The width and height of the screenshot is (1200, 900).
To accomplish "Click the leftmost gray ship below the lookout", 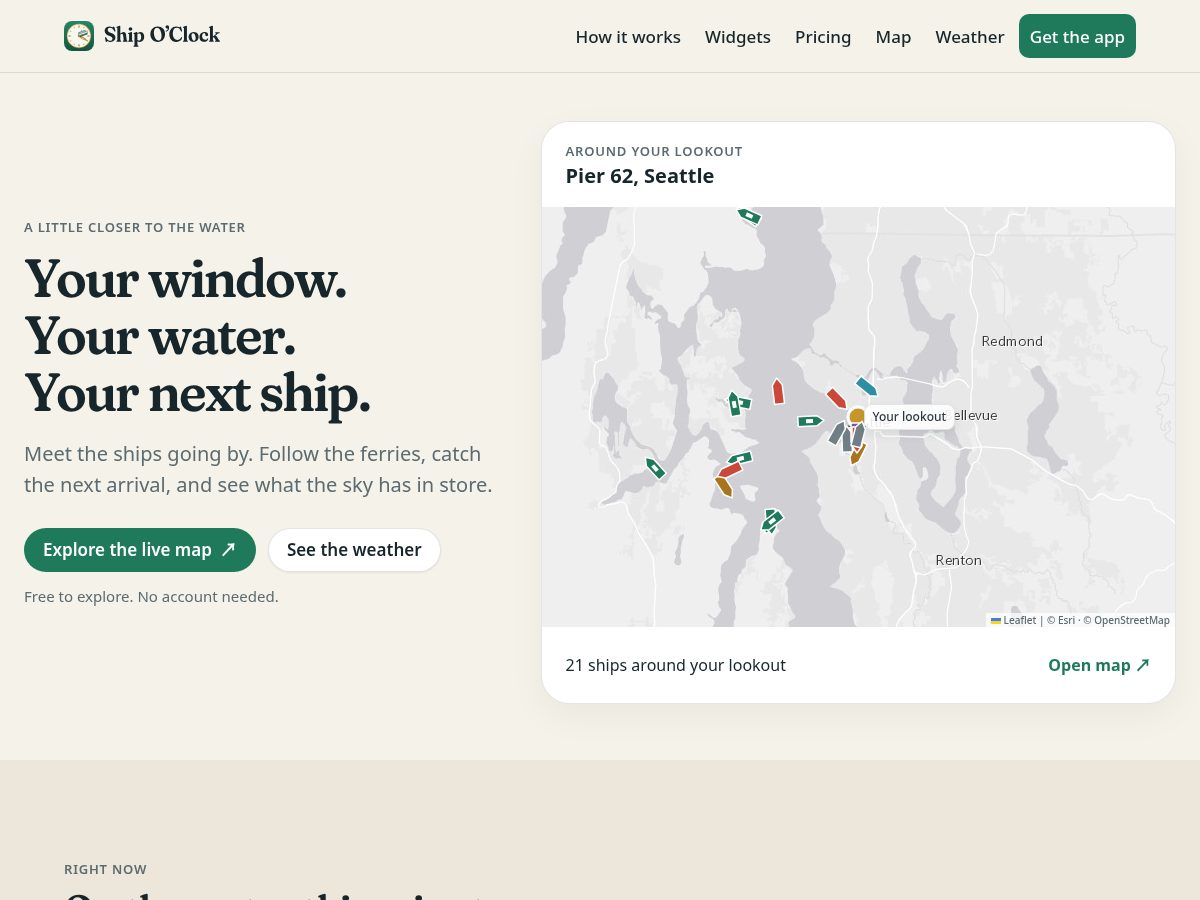I will 838,433.
